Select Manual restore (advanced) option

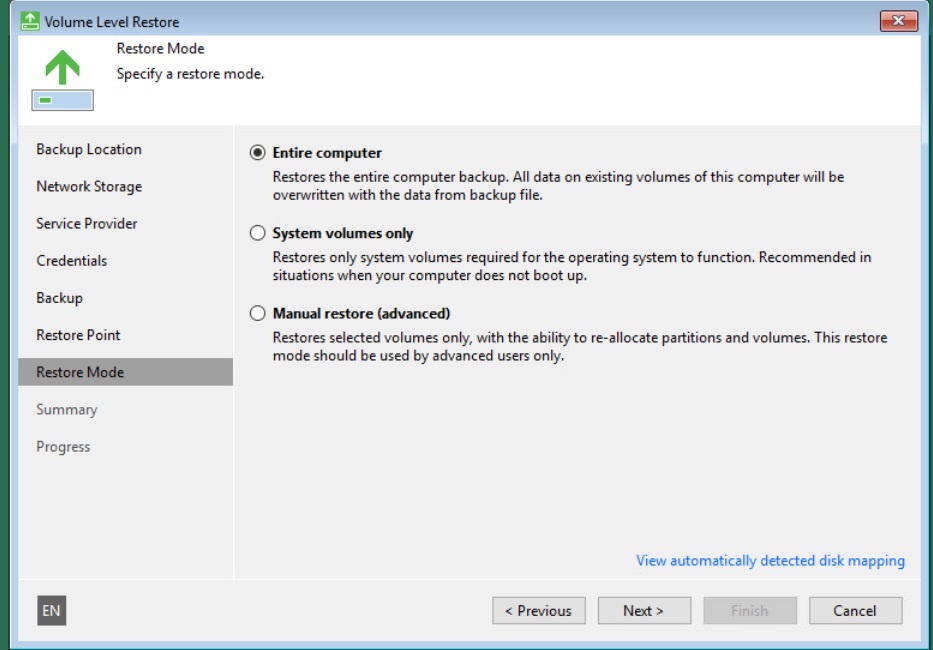(x=258, y=313)
